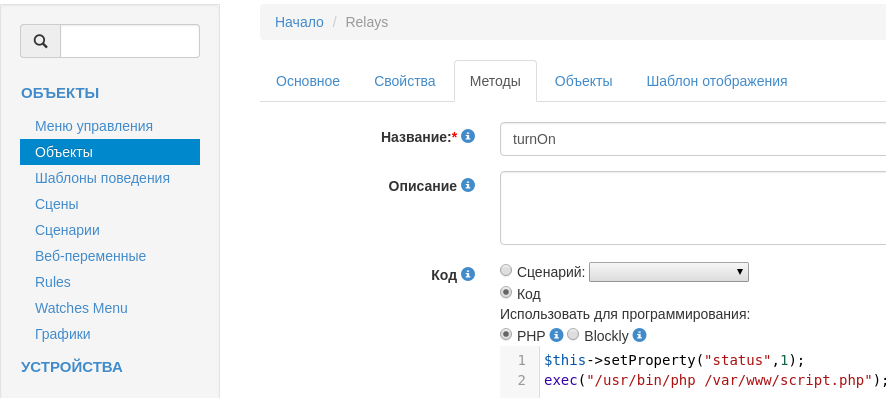This screenshot has width=886, height=398.
Task: Choose the Blockly radio option
Action: tap(573, 334)
